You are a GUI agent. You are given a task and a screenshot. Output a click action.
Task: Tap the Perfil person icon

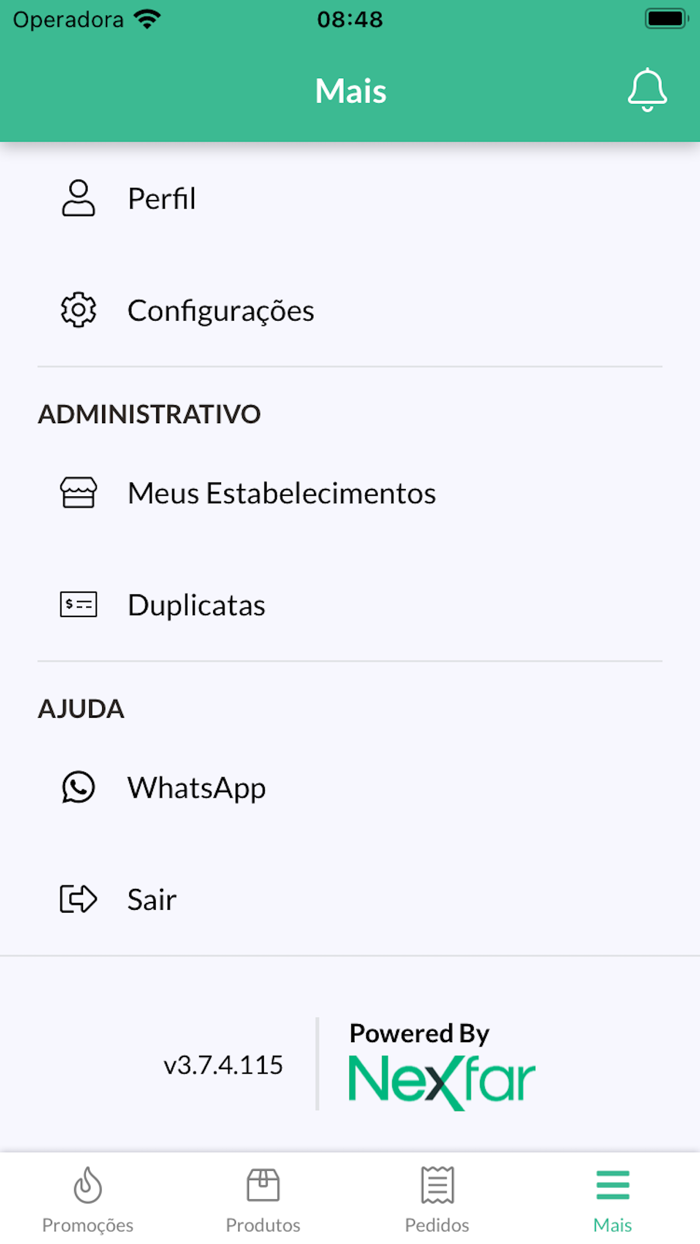click(x=78, y=198)
